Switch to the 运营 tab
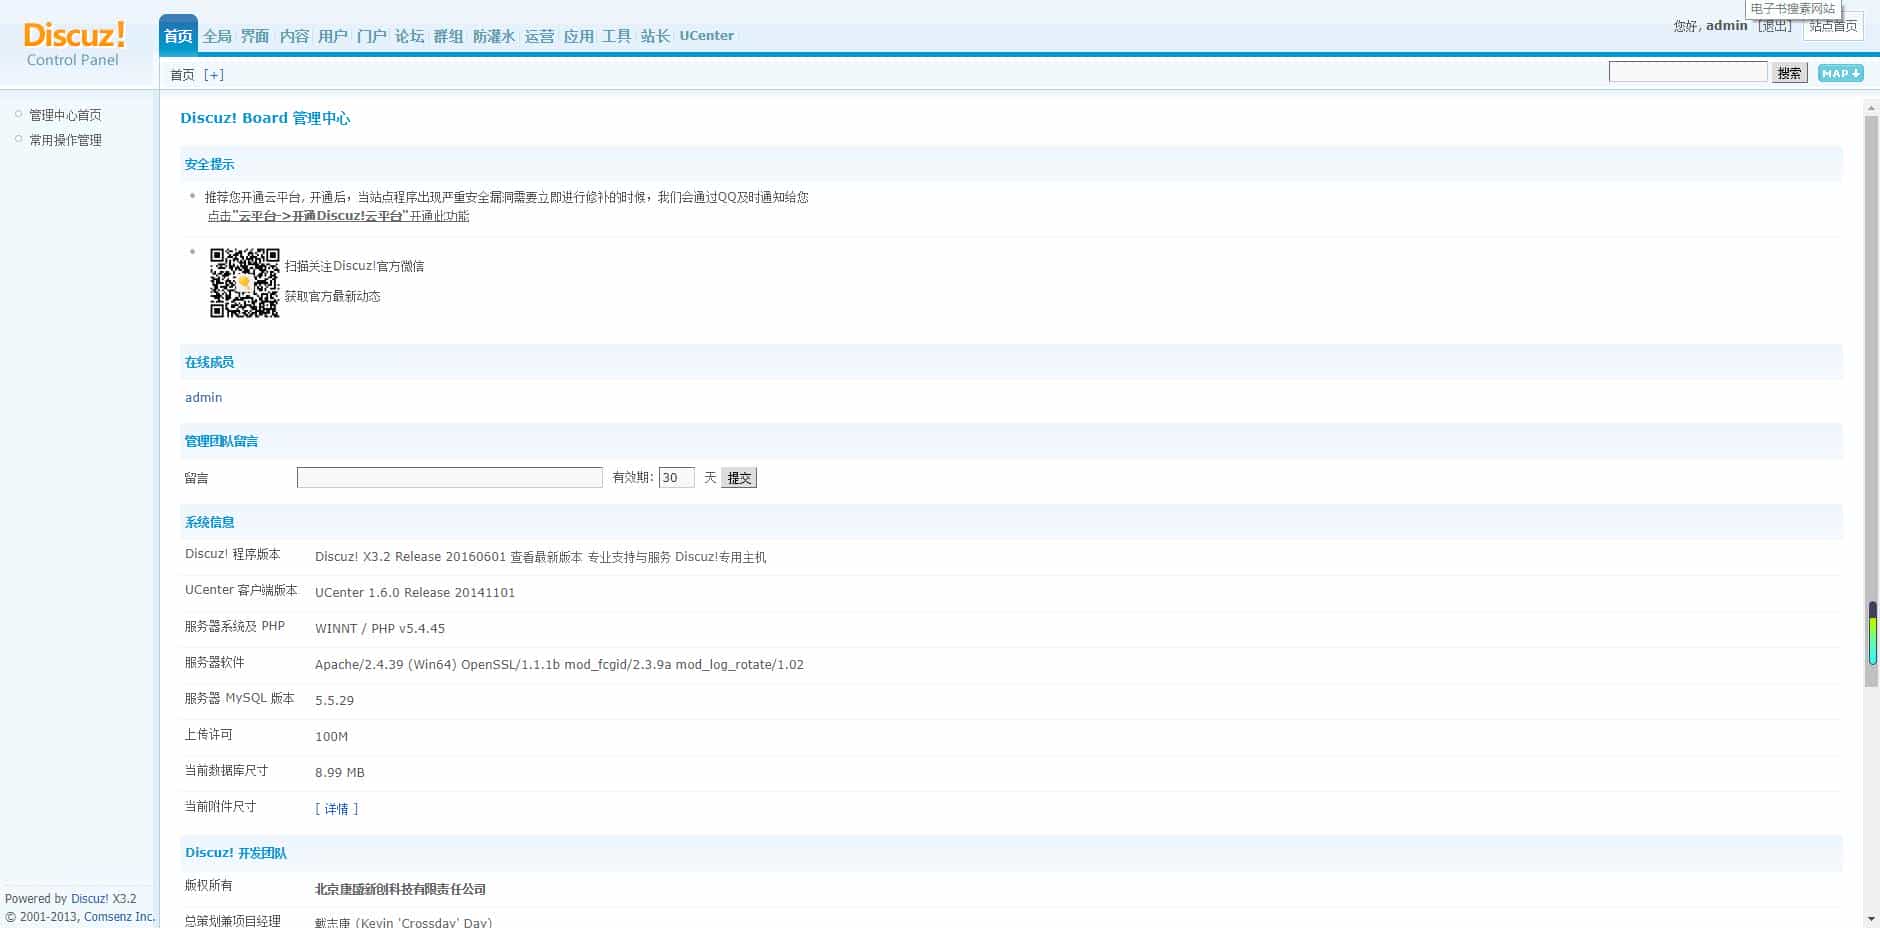Screen dimensions: 1880x928 539,36
